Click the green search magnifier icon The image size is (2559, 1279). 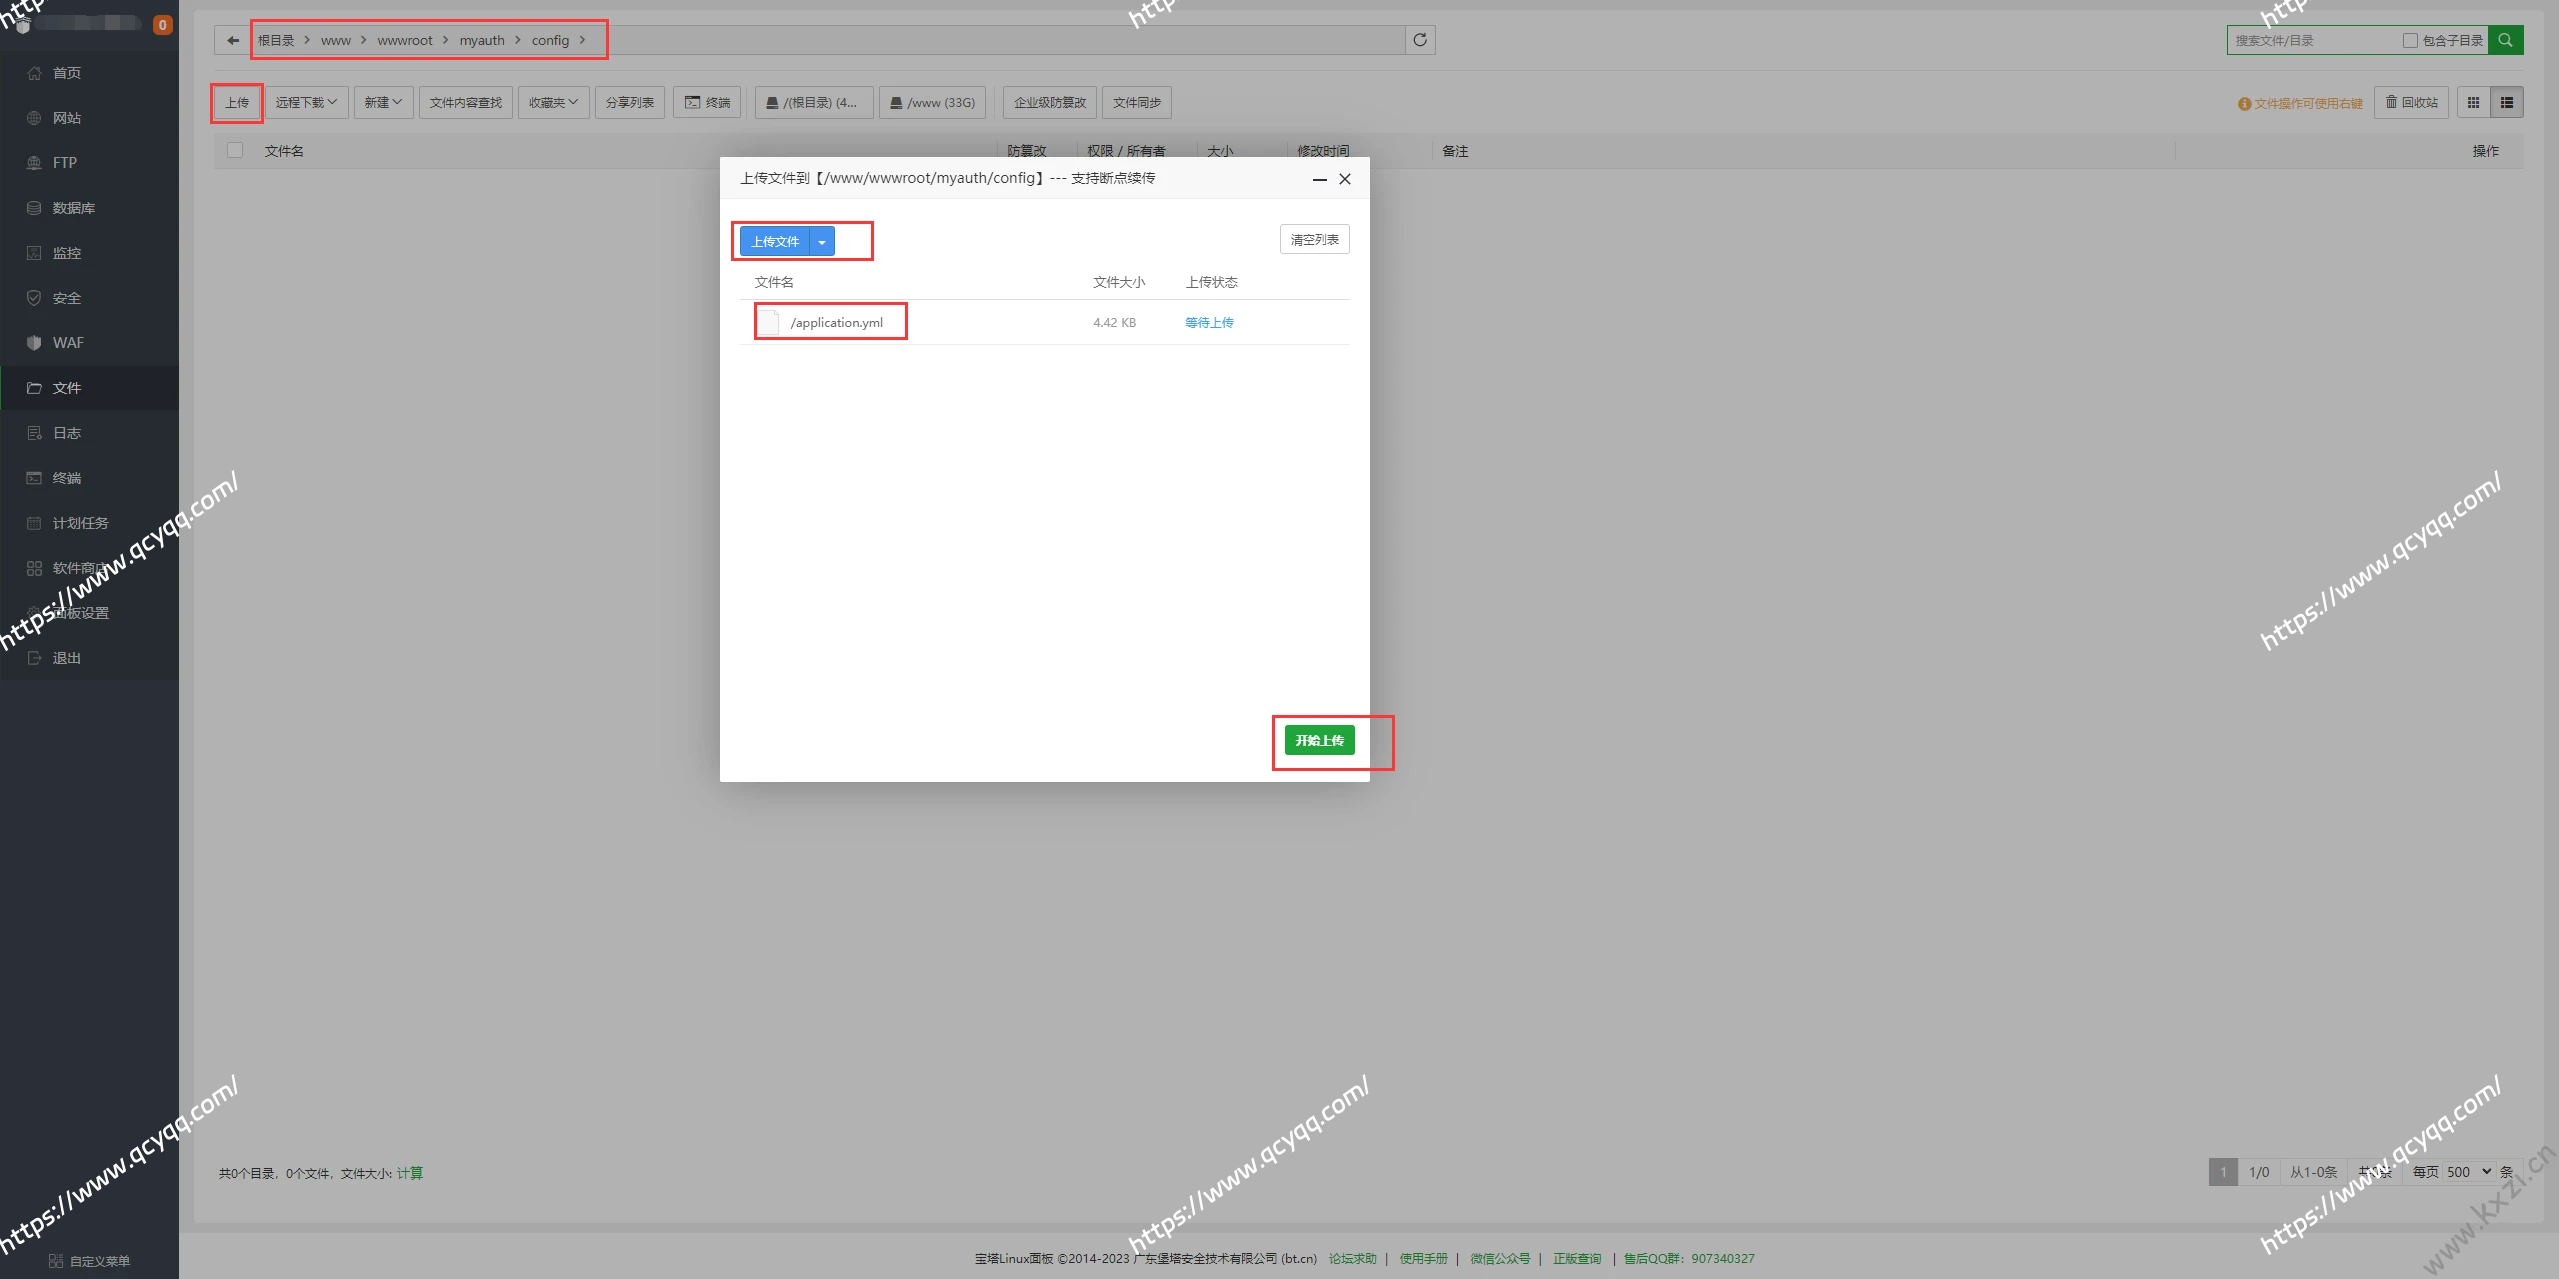[x=2505, y=40]
